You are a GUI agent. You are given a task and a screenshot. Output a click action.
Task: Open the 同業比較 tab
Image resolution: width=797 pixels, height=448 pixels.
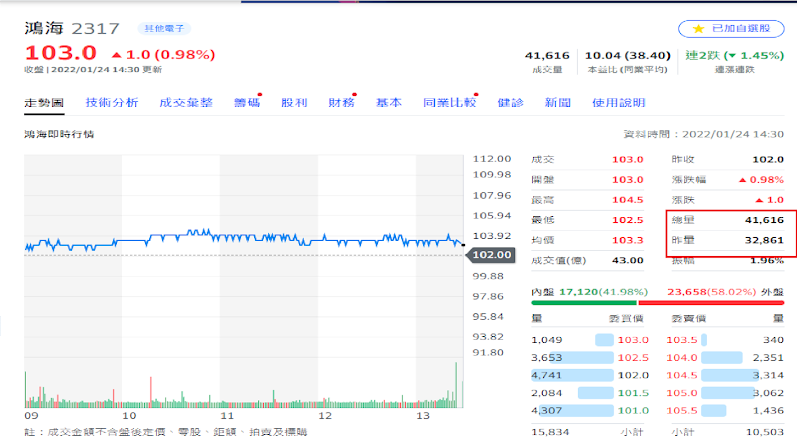click(x=449, y=103)
